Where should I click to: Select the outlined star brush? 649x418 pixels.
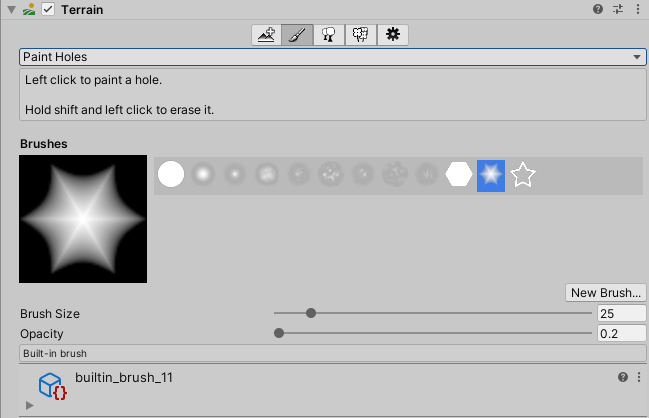(523, 175)
